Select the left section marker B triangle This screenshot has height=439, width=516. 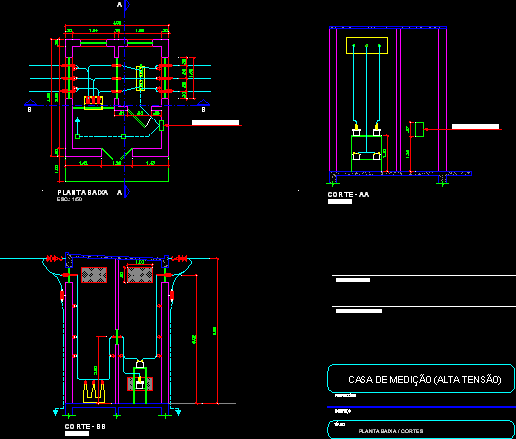tap(30, 103)
